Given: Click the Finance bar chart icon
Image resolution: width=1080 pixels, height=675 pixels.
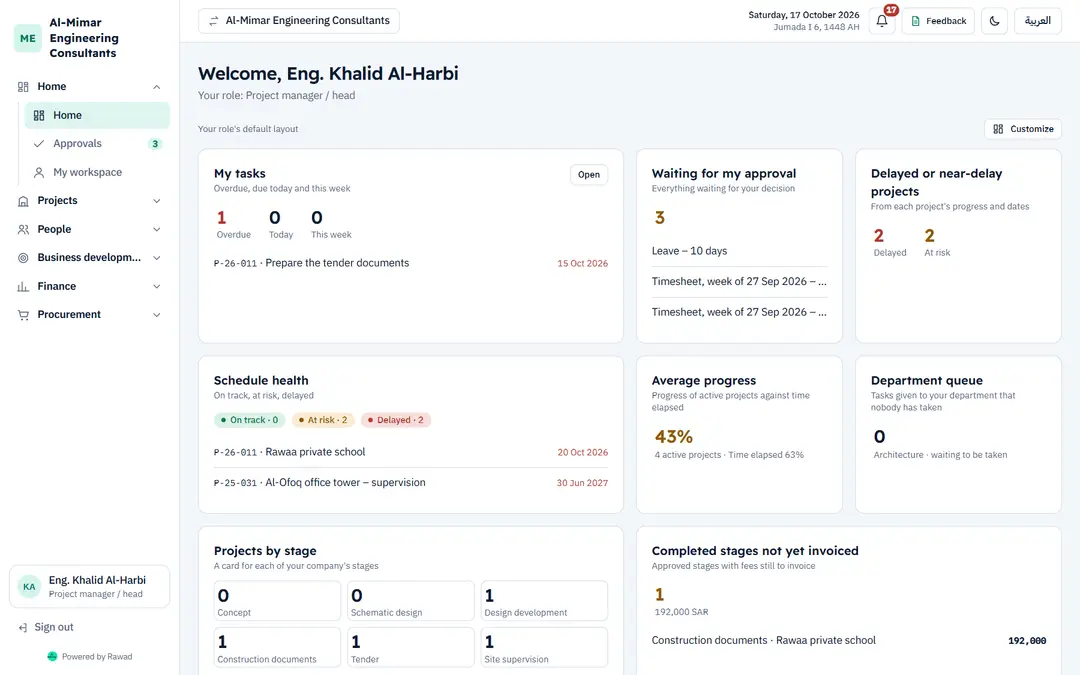Looking at the screenshot, I should click(23, 287).
